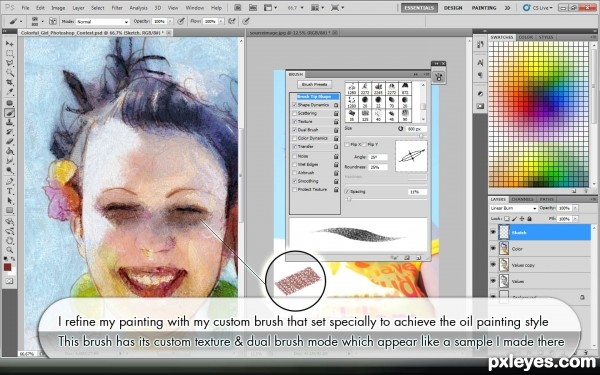
Task: Toggle the Dual Brush checkbox
Action: pos(294,130)
